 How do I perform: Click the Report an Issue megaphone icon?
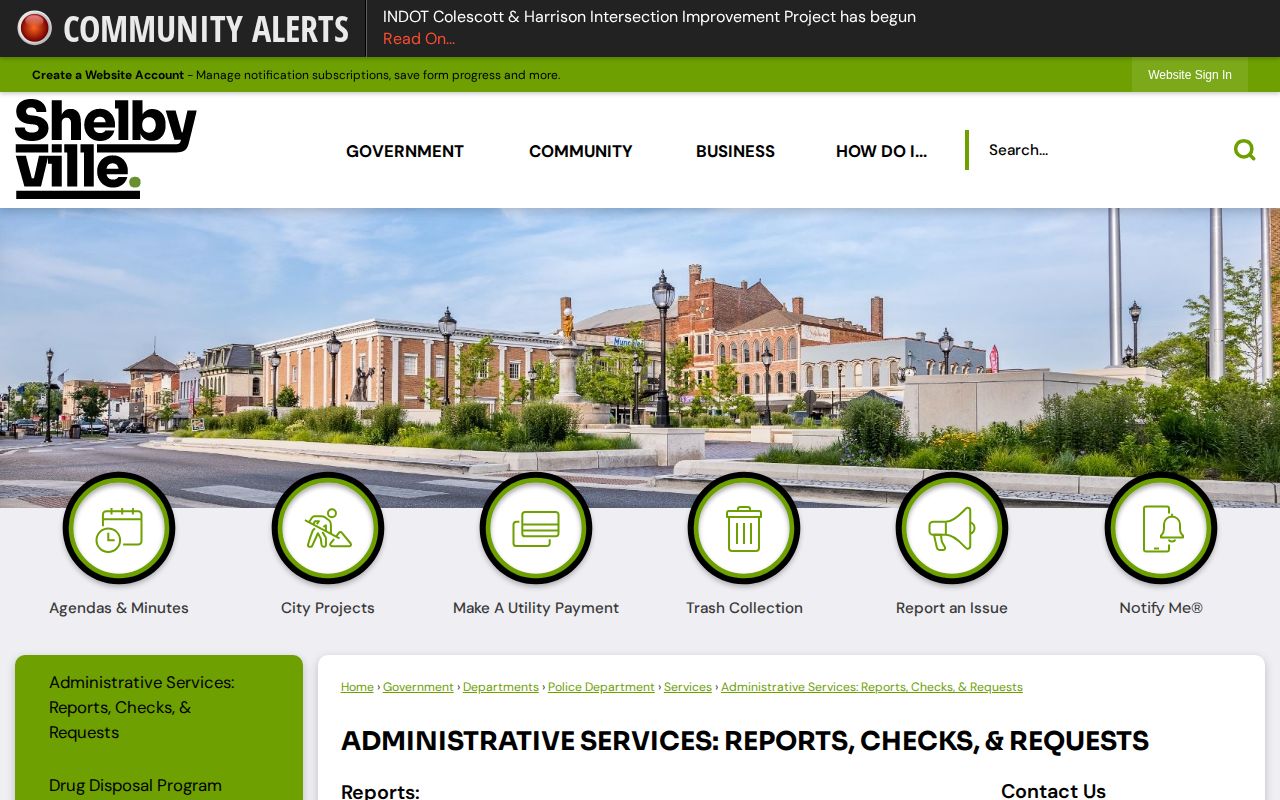(952, 528)
